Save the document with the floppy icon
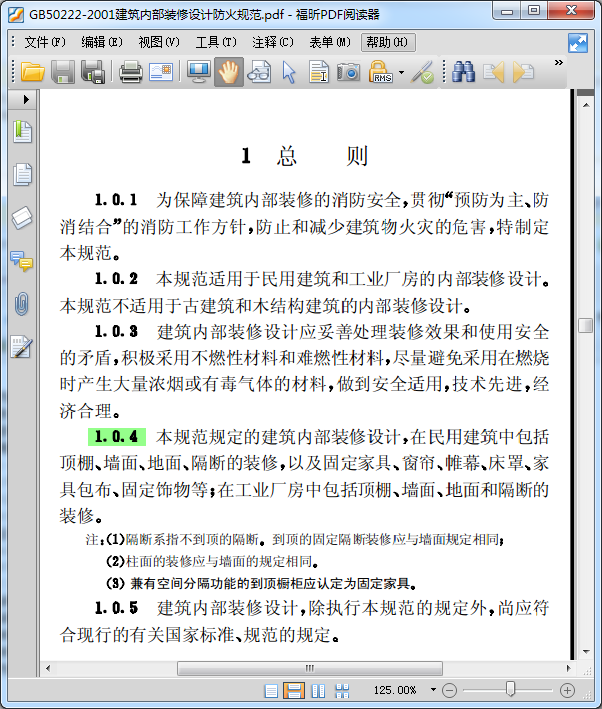The image size is (602, 709). point(63,72)
